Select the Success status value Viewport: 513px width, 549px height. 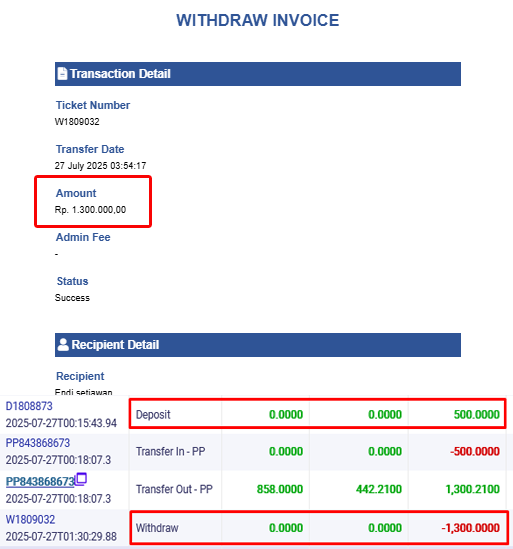tap(72, 298)
